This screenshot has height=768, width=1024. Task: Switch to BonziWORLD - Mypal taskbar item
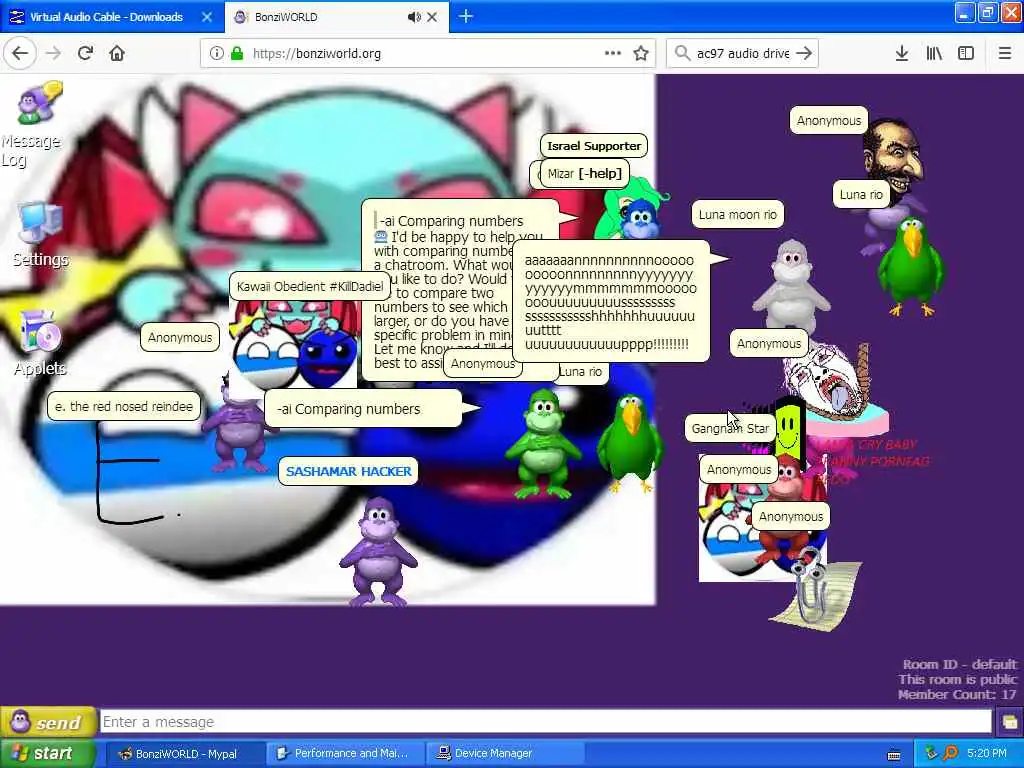185,754
